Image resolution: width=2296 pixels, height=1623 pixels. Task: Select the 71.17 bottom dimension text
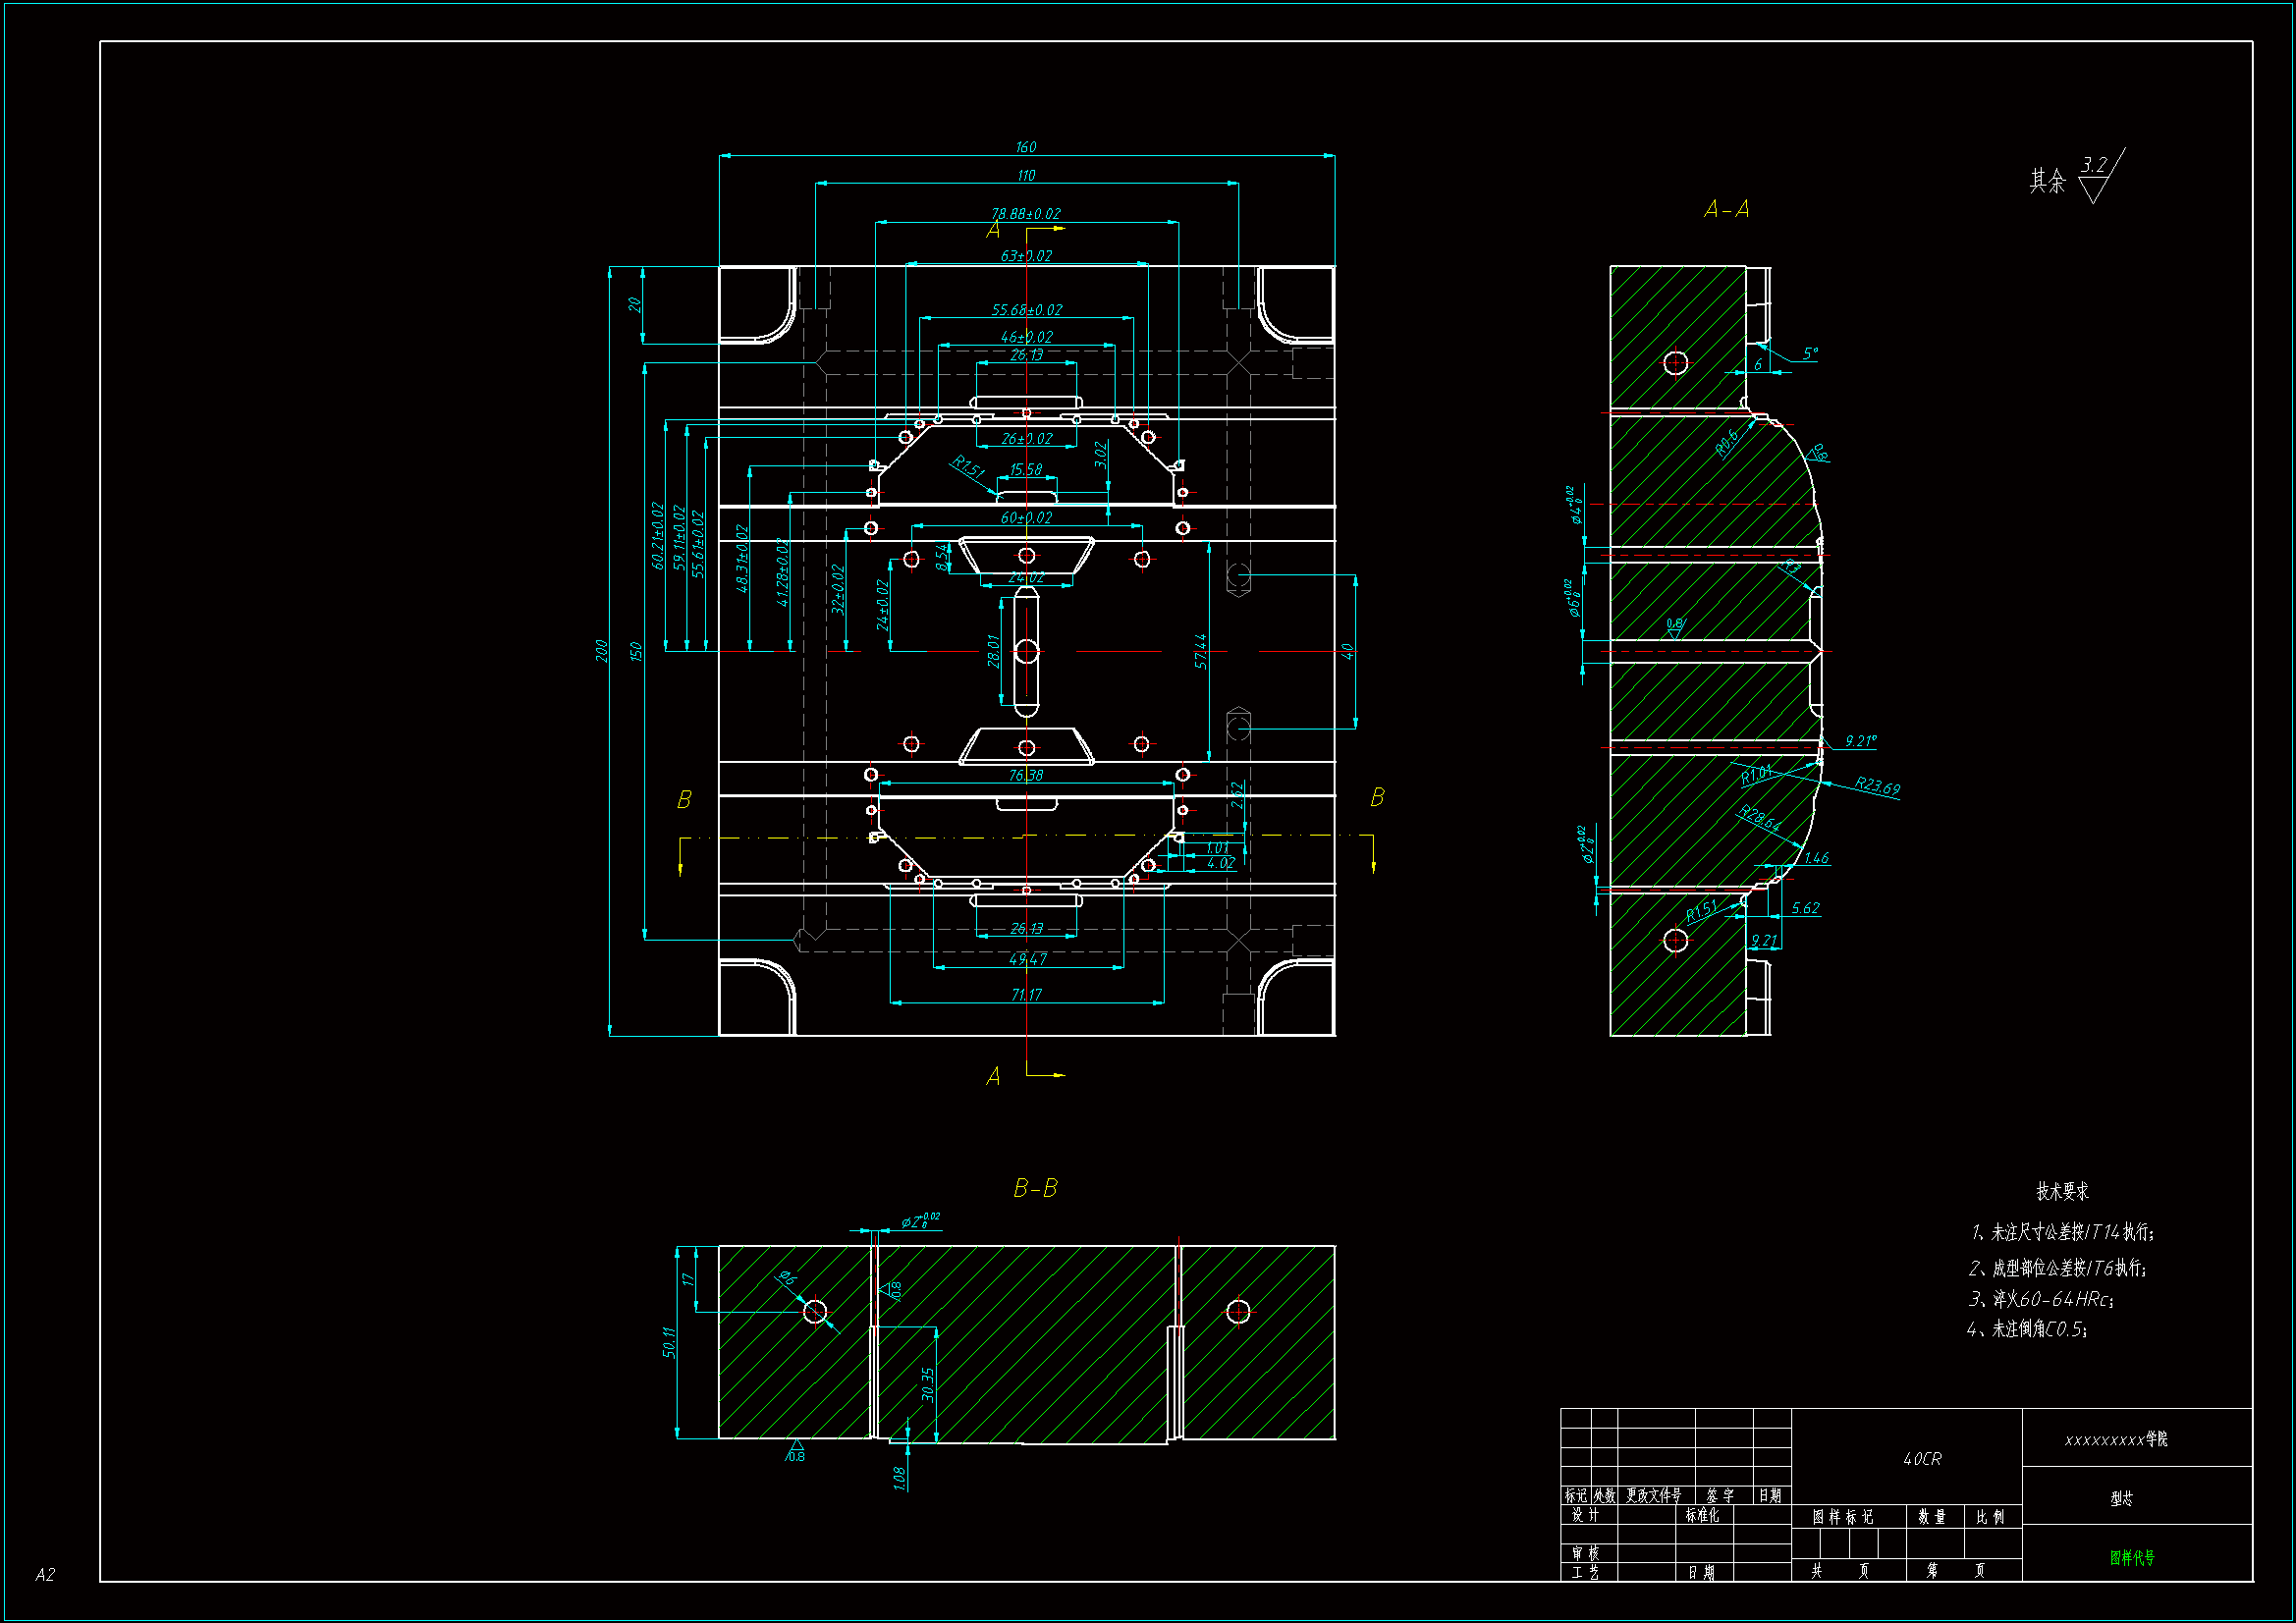click(x=1026, y=994)
